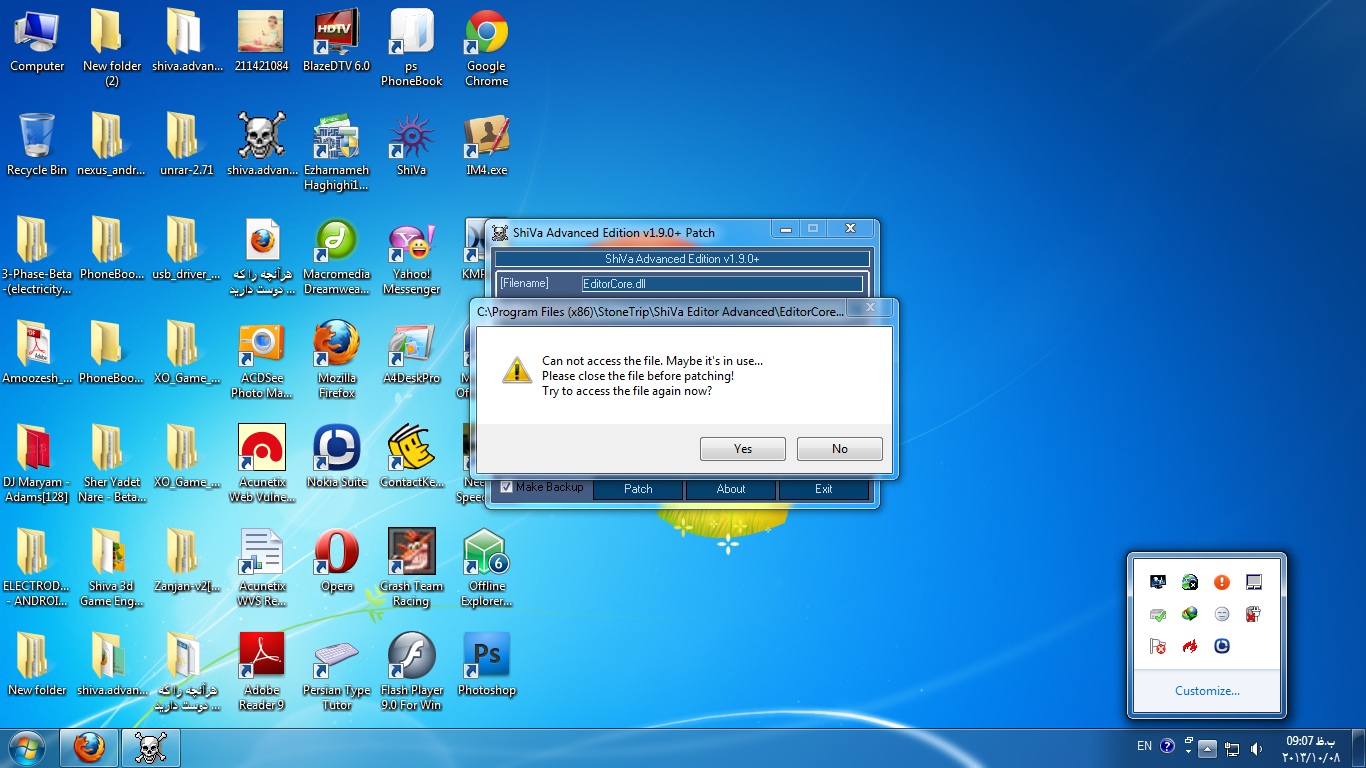Click the Safely Remove Hardware tray icon
This screenshot has height=768, width=1366.
pyautogui.click(x=1157, y=614)
